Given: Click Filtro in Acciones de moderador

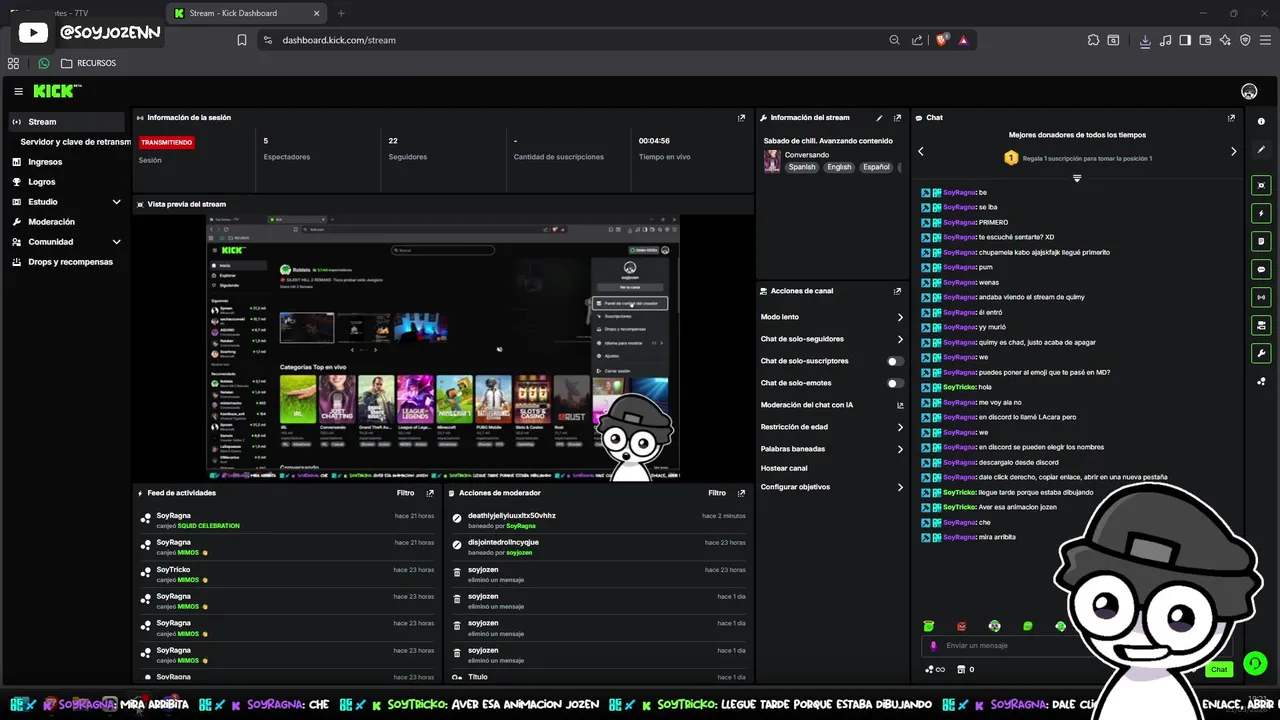Looking at the screenshot, I should click(717, 493).
